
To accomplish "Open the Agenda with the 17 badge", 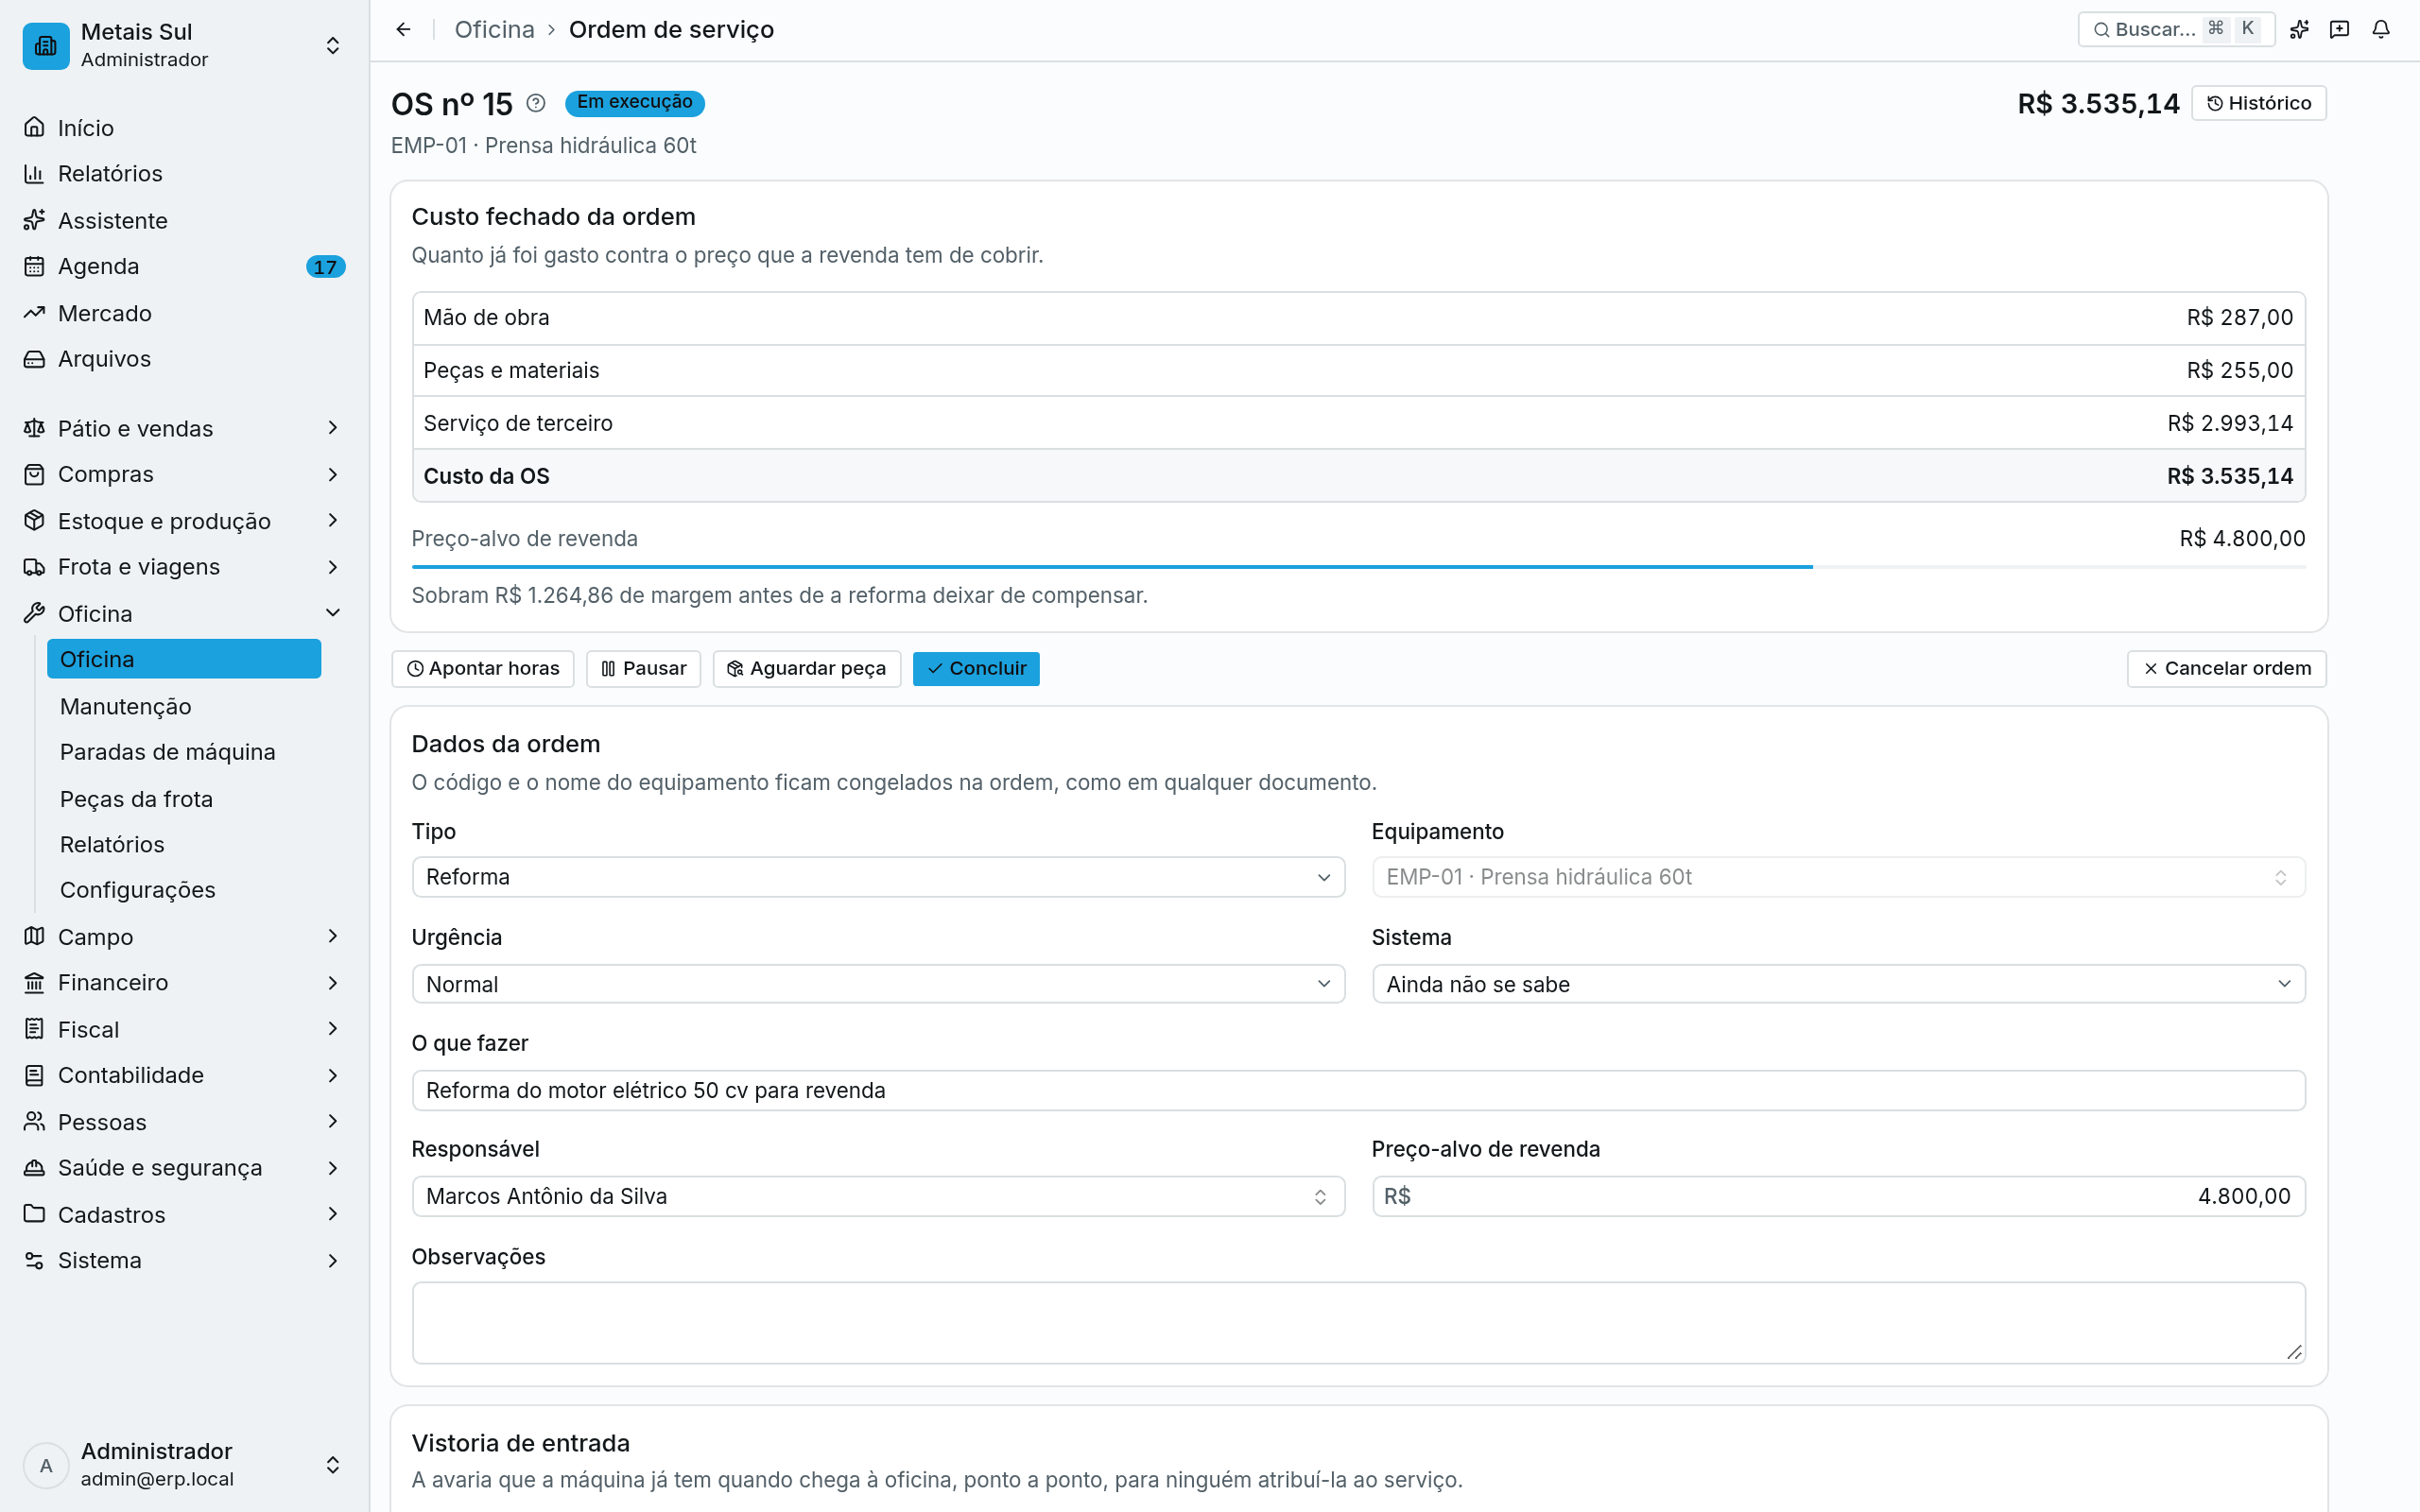I will (184, 266).
